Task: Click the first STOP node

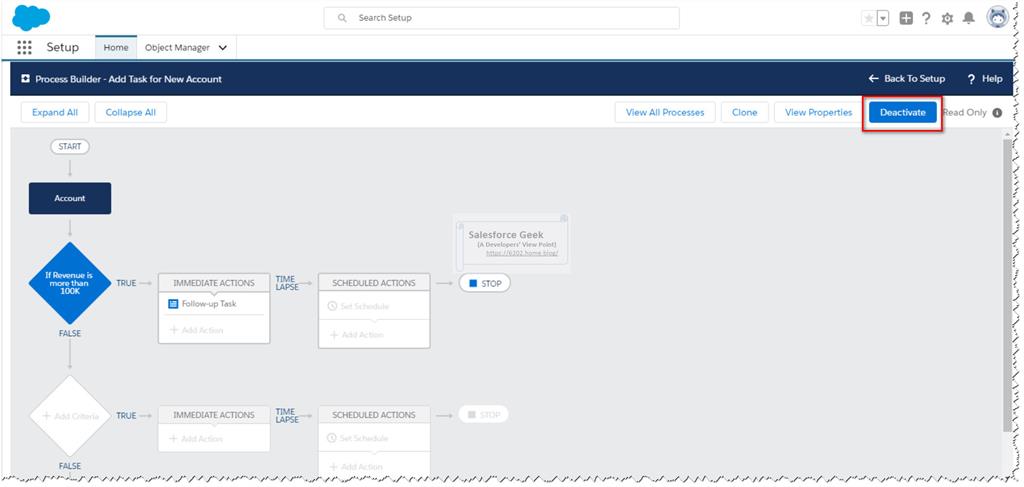Action: (485, 283)
